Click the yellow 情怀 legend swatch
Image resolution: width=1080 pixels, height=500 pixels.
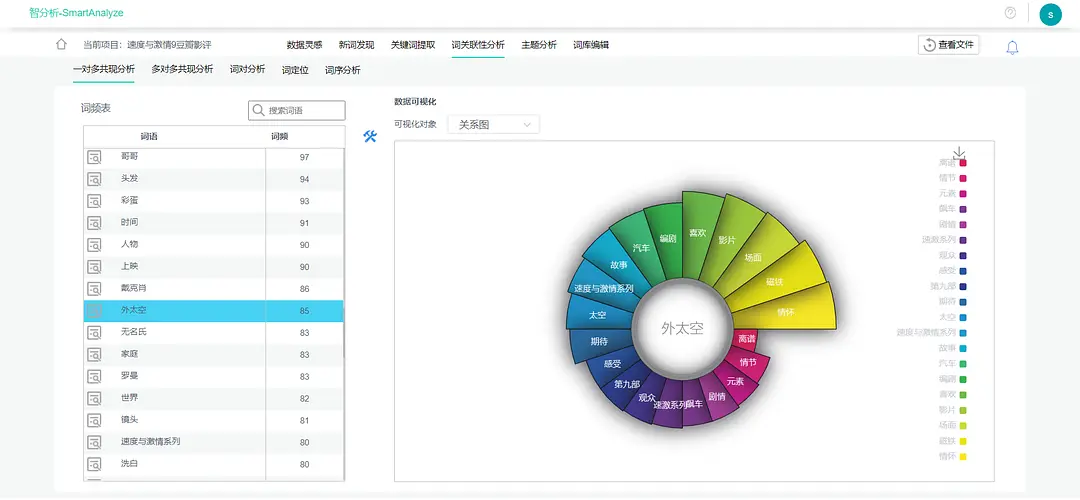pyautogui.click(x=964, y=457)
